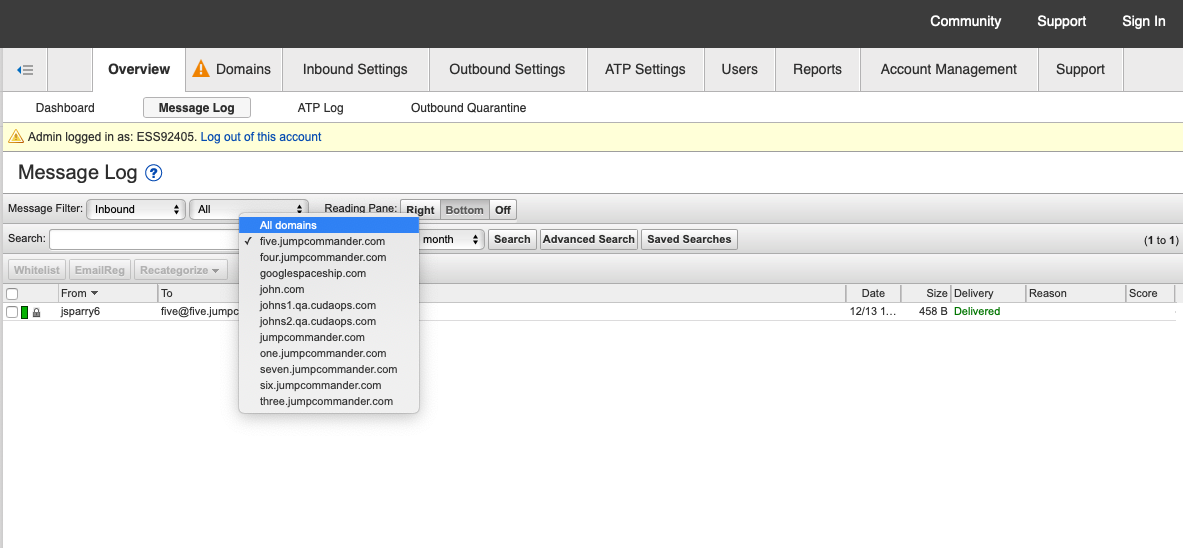
Task: Open the Support link in top bar
Action: click(1062, 21)
